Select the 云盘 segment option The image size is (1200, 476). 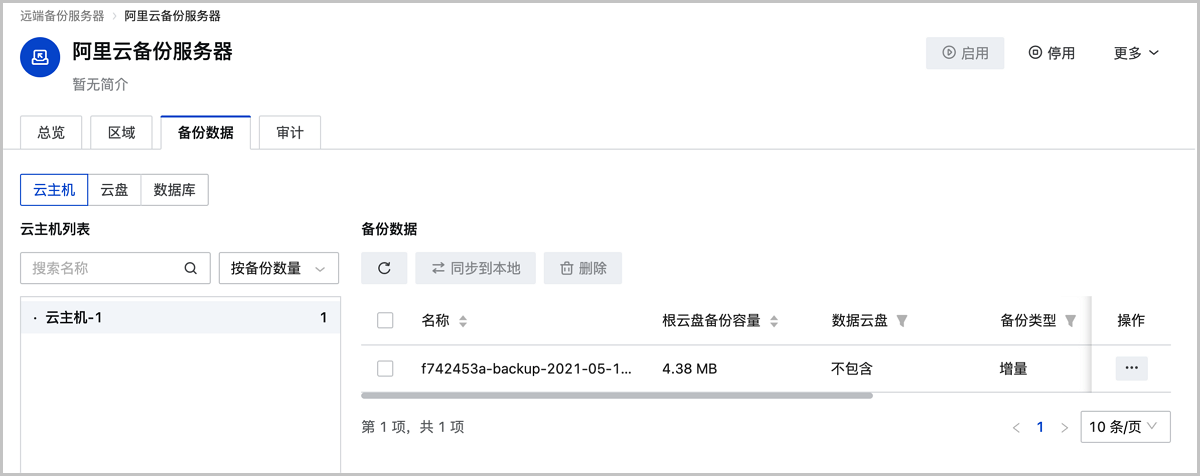(x=114, y=190)
